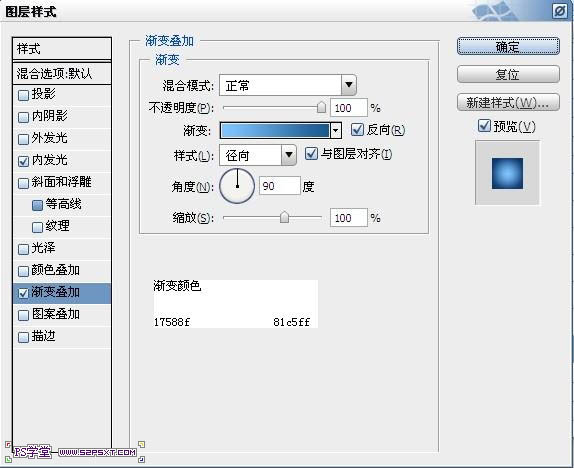This screenshot has width=574, height=468.
Task: Open the gradient picker arrow
Action: coord(336,130)
